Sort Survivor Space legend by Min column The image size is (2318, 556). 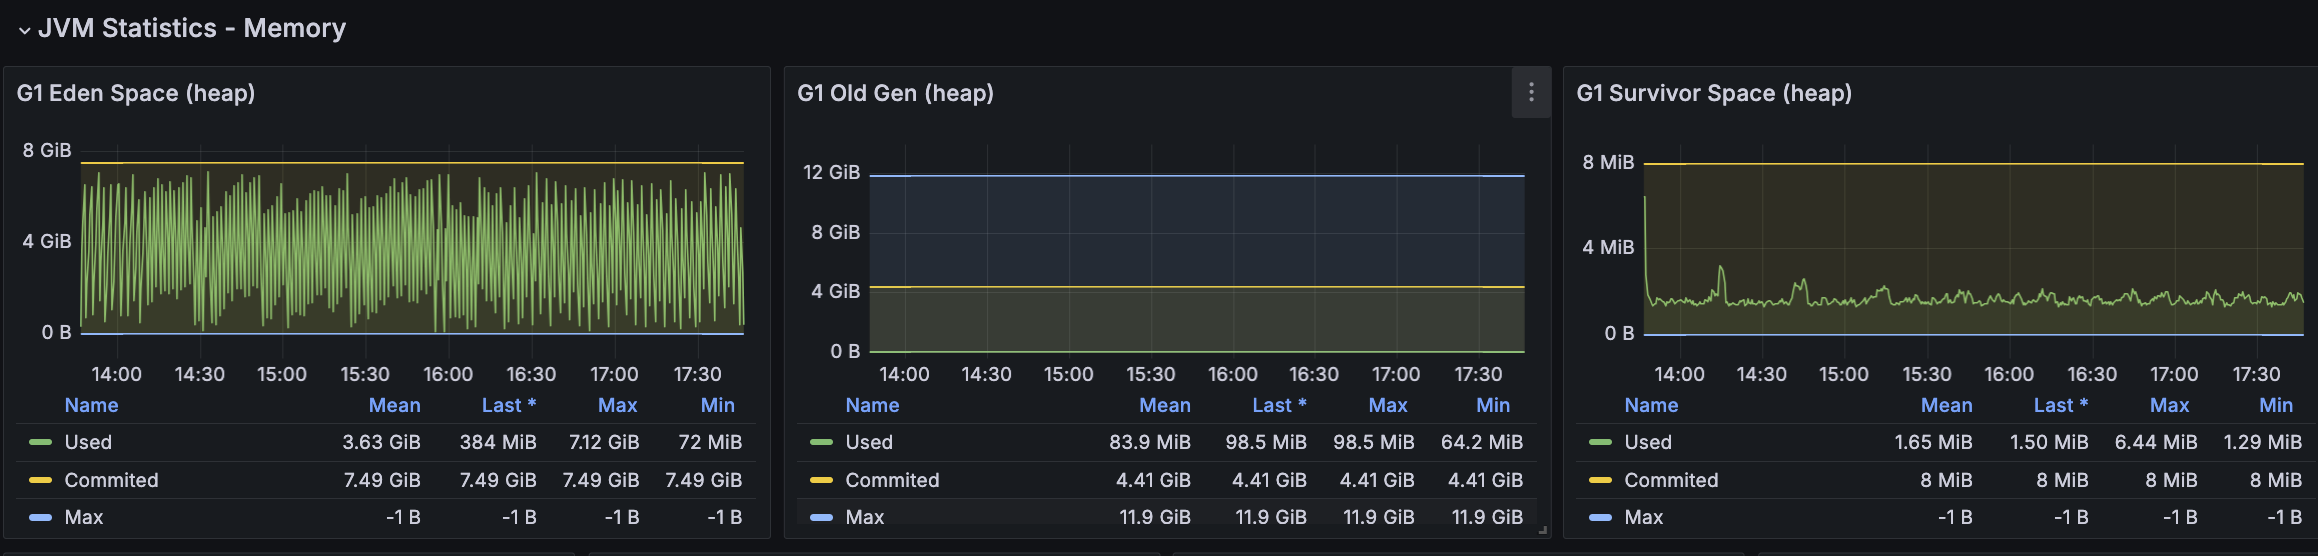click(2276, 405)
